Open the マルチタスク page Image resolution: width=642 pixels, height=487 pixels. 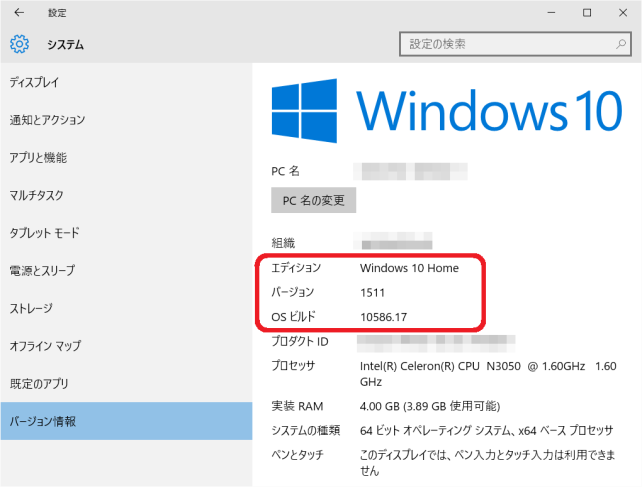pos(126,195)
